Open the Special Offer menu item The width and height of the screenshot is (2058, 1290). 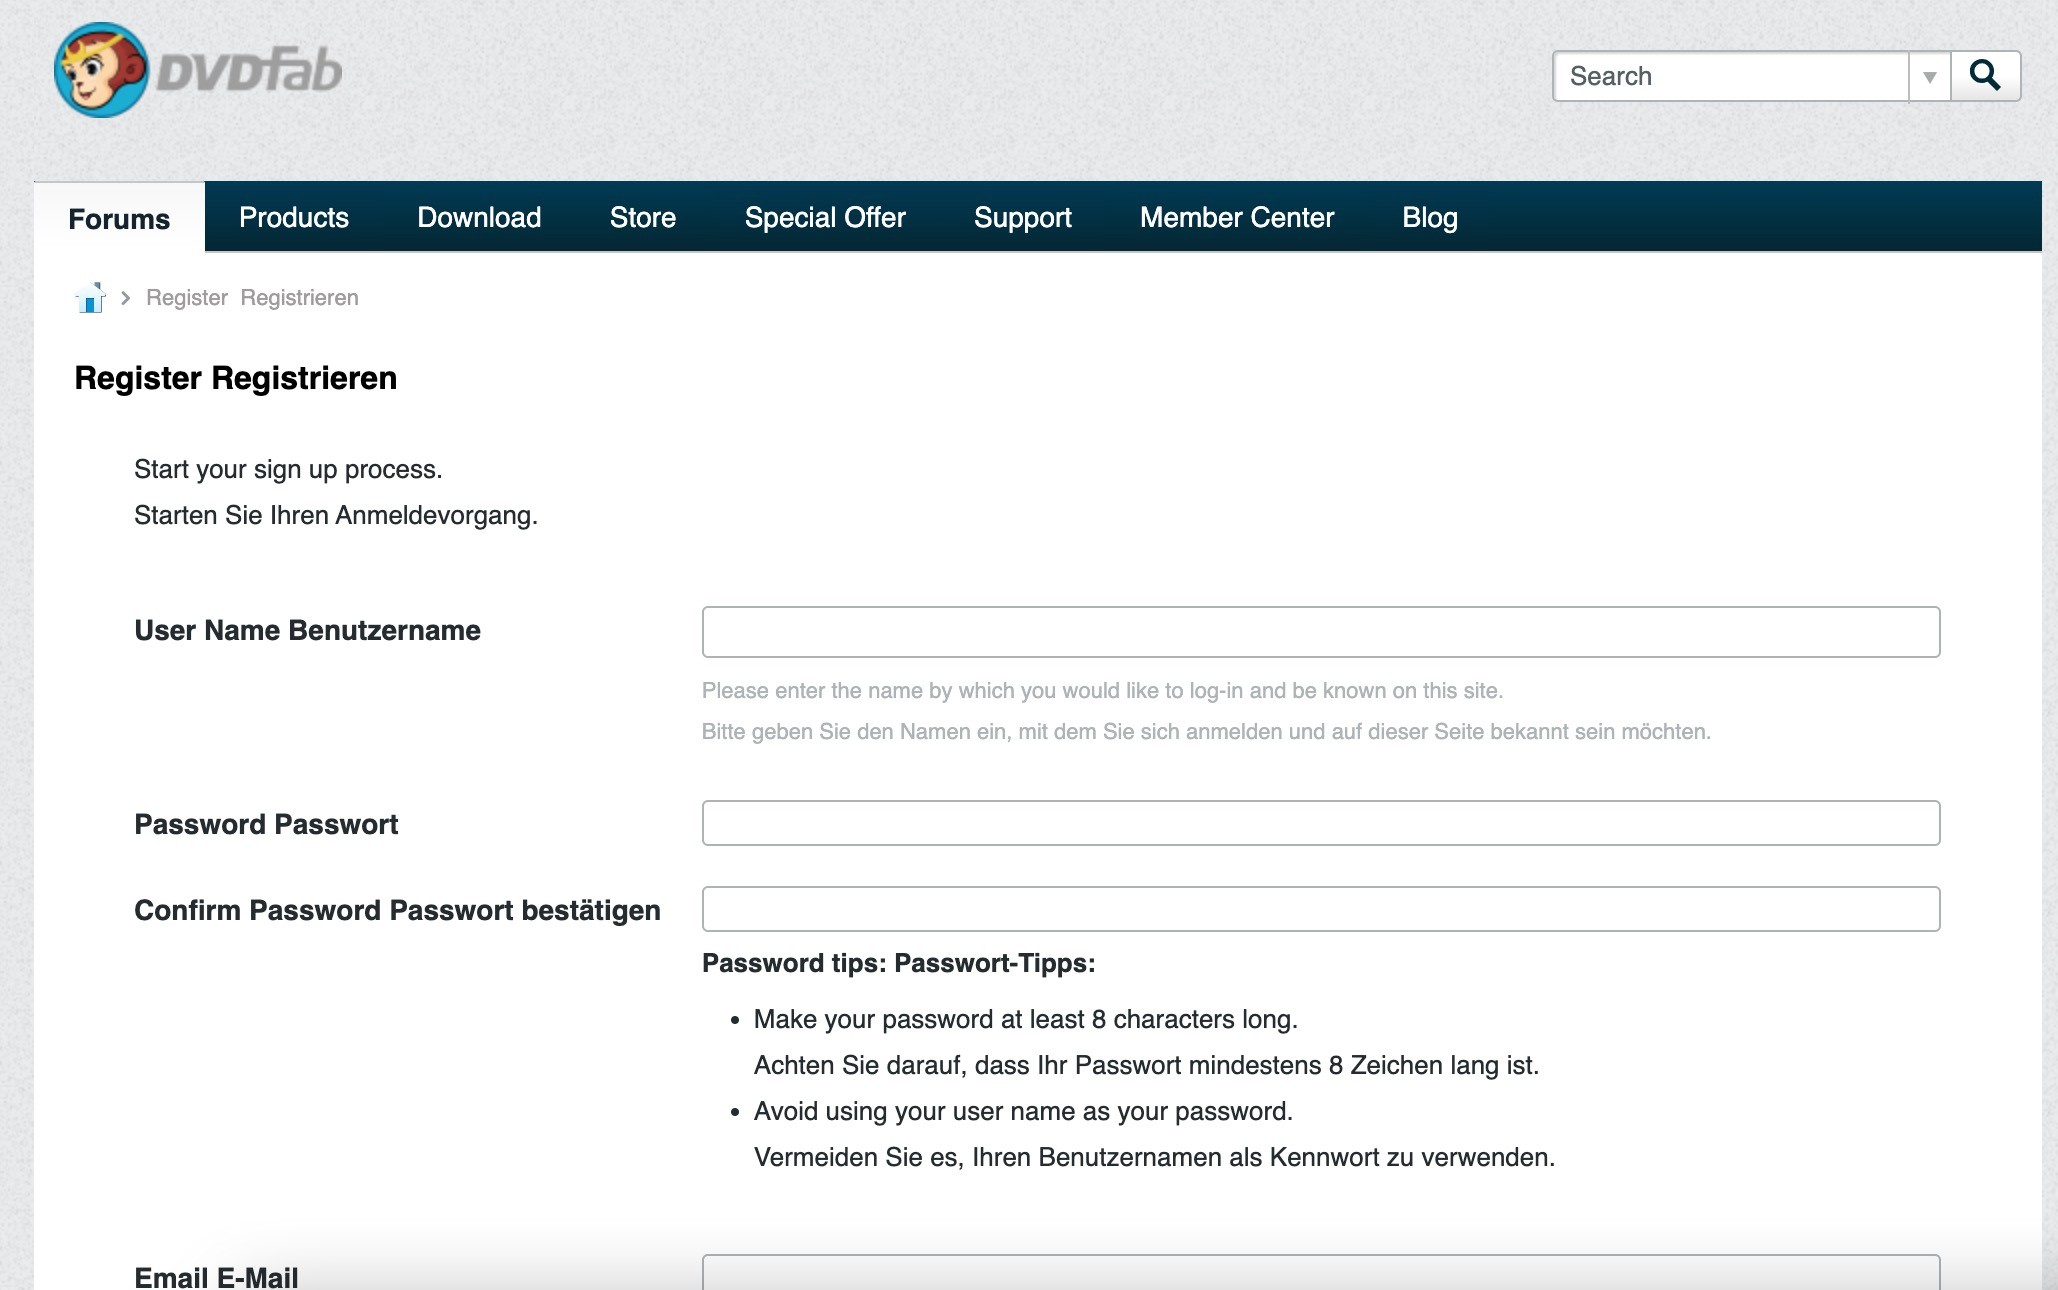(825, 217)
